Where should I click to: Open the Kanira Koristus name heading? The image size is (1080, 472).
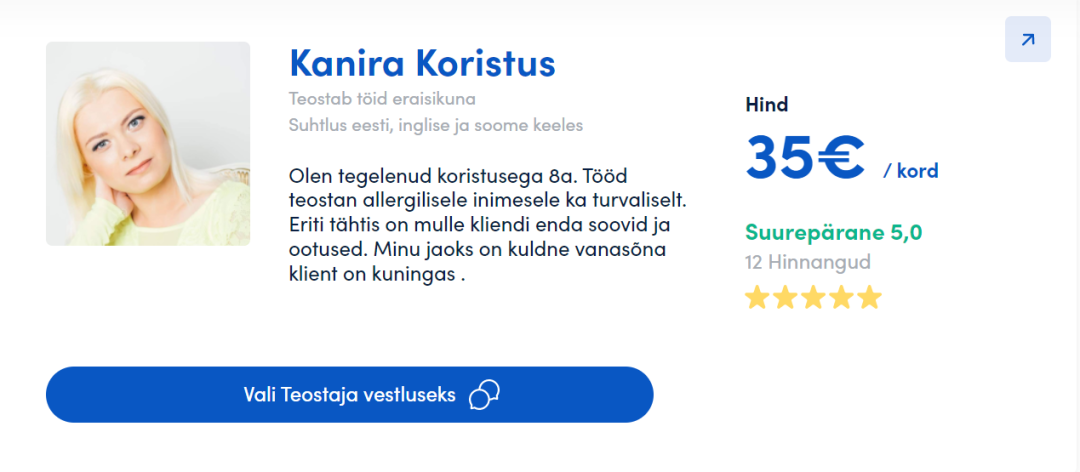422,63
